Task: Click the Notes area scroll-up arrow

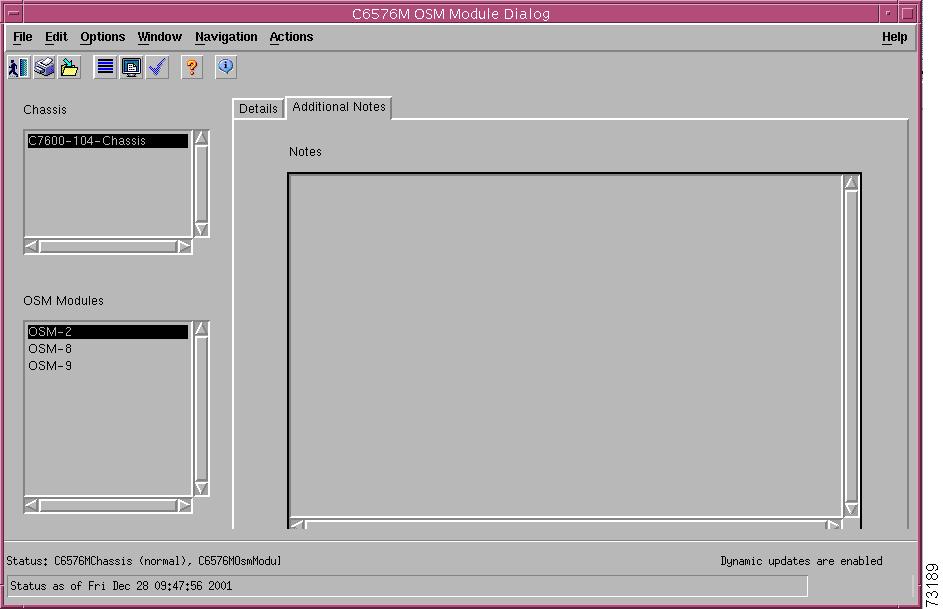Action: pos(851,182)
